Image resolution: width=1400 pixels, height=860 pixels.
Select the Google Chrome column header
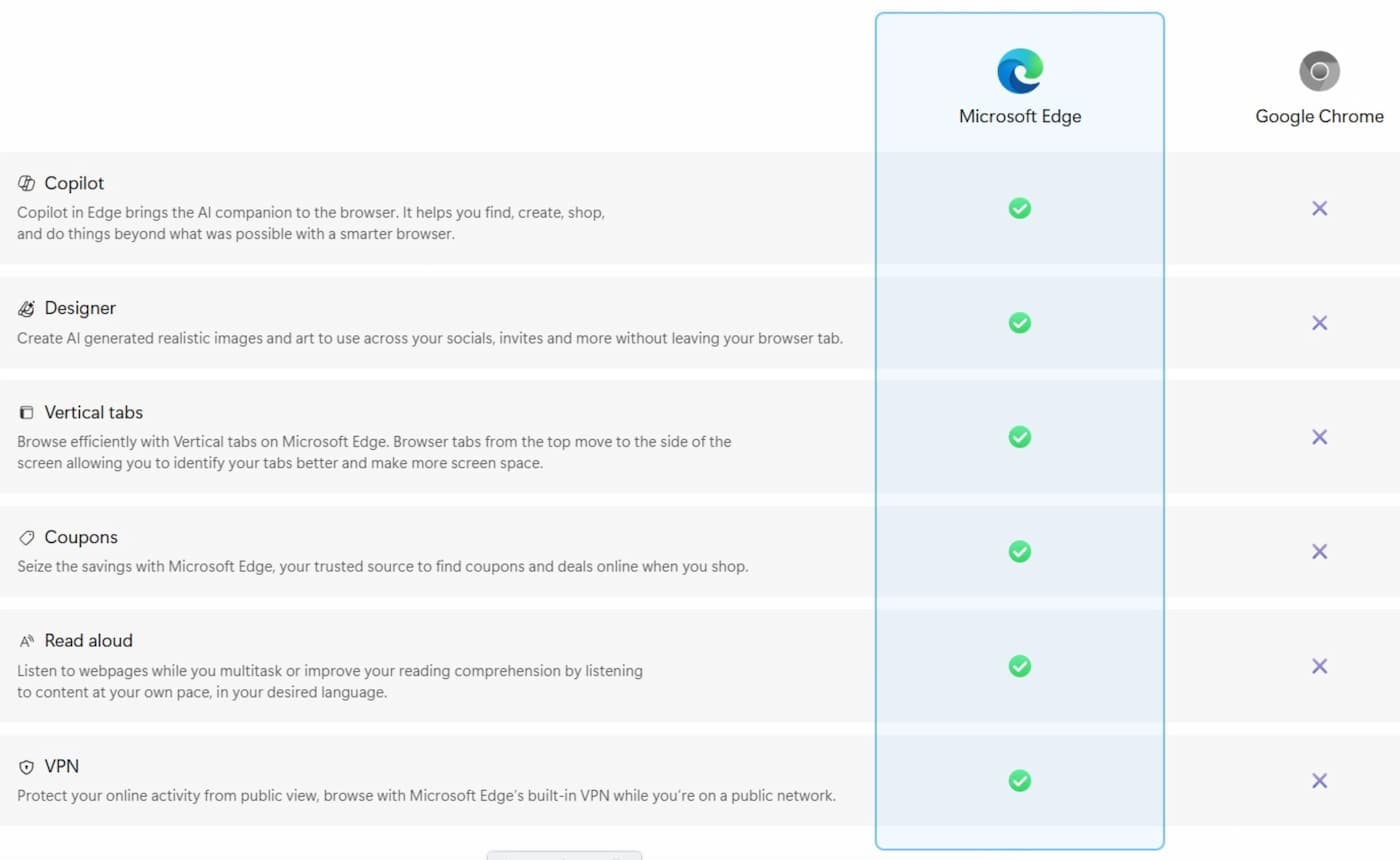(1318, 116)
